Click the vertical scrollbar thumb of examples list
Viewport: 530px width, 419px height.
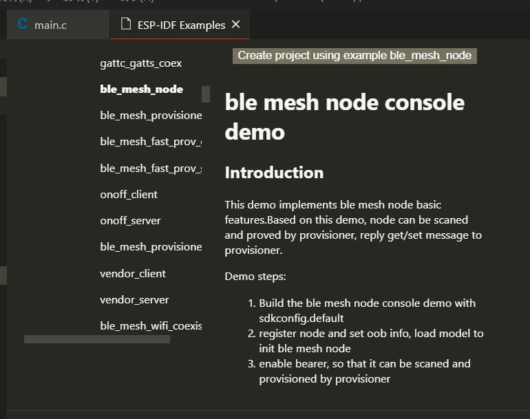click(206, 94)
